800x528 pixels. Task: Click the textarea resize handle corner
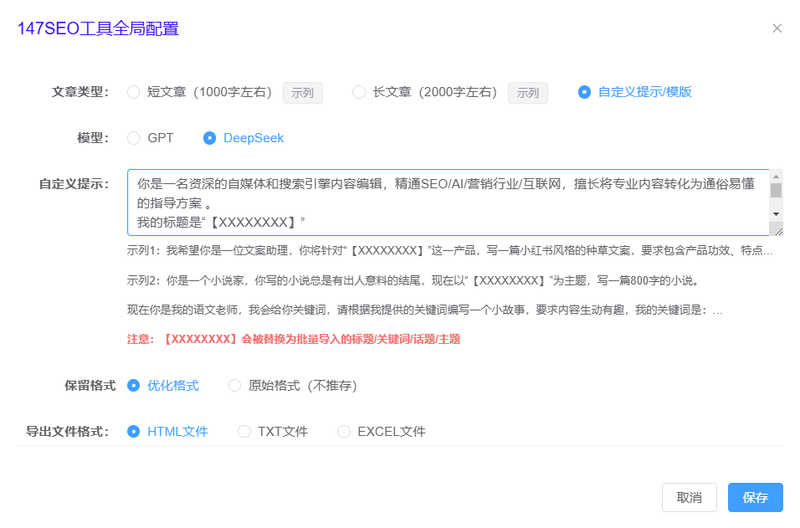coord(777,230)
